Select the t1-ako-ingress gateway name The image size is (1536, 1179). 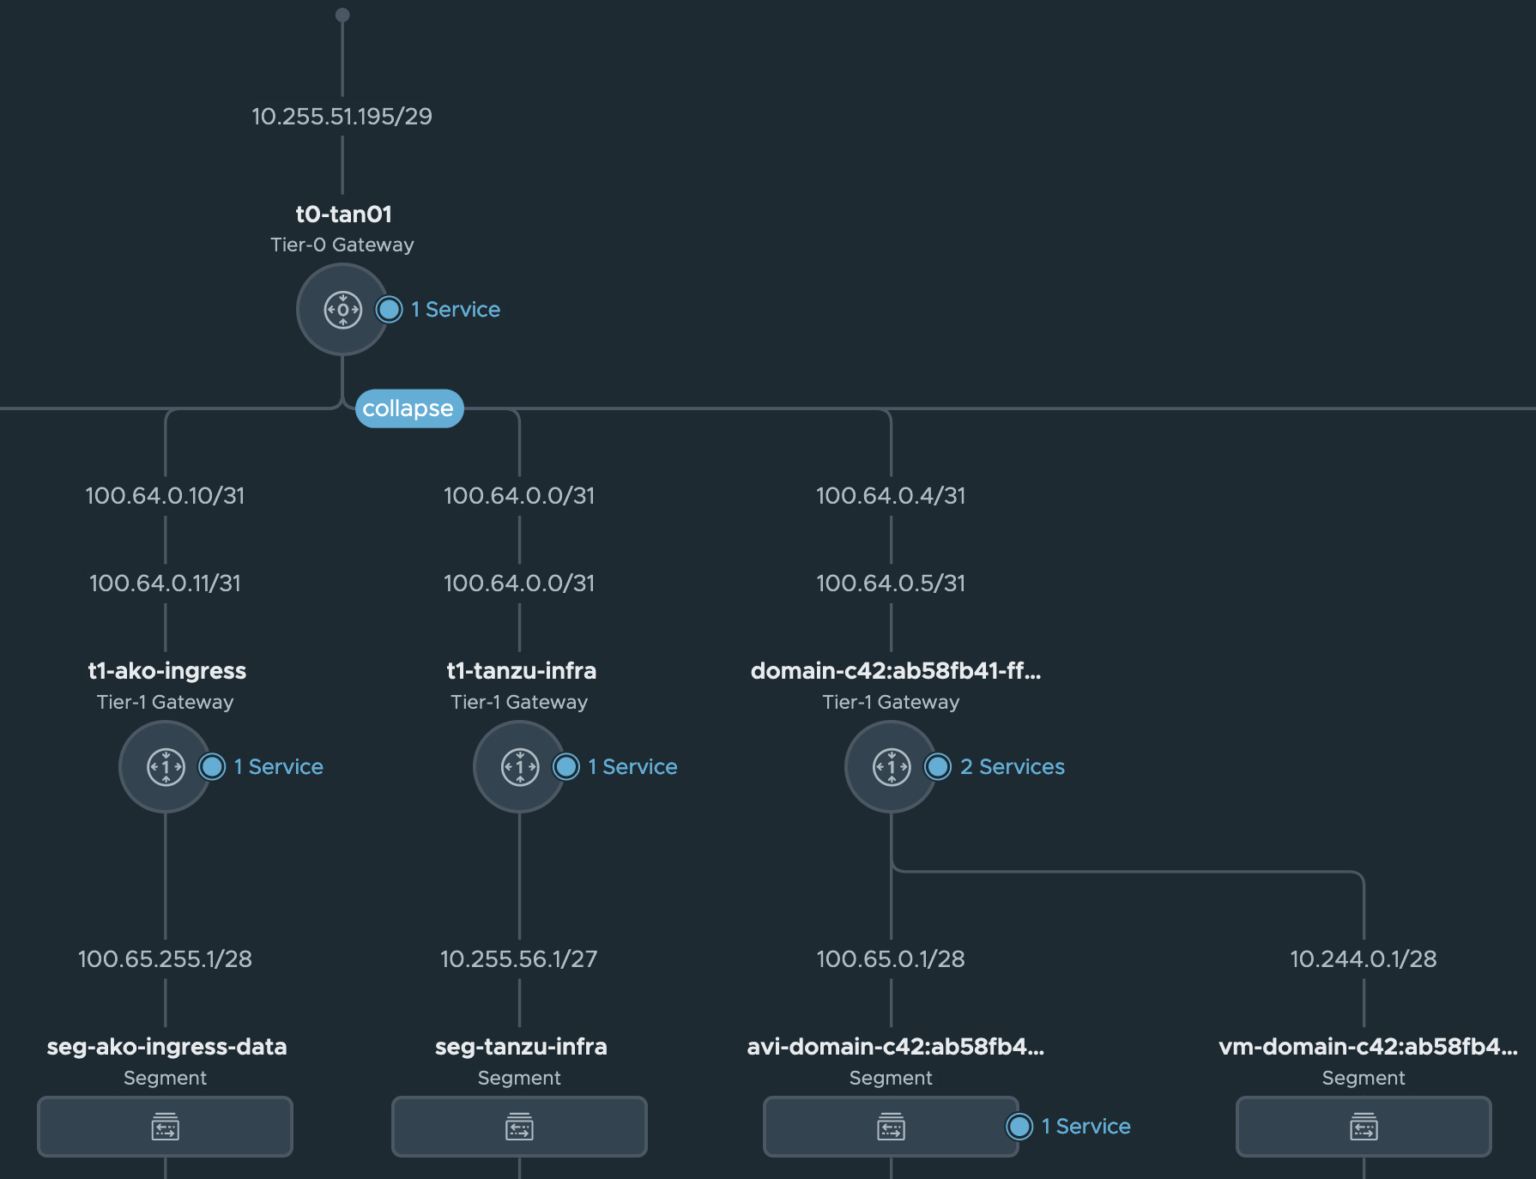pos(165,671)
